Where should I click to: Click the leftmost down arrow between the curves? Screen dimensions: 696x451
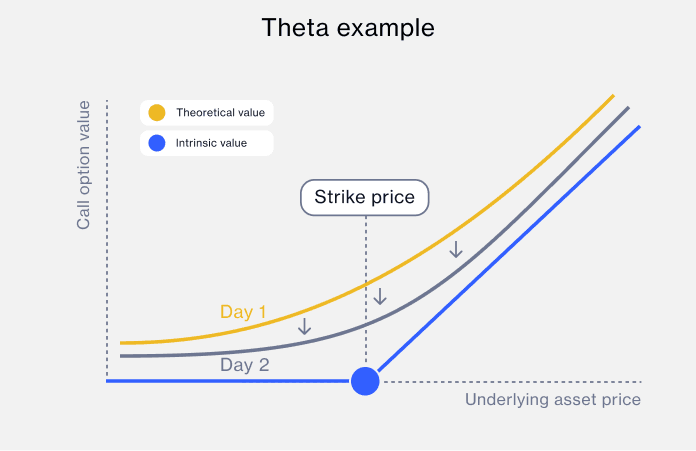pos(304,326)
